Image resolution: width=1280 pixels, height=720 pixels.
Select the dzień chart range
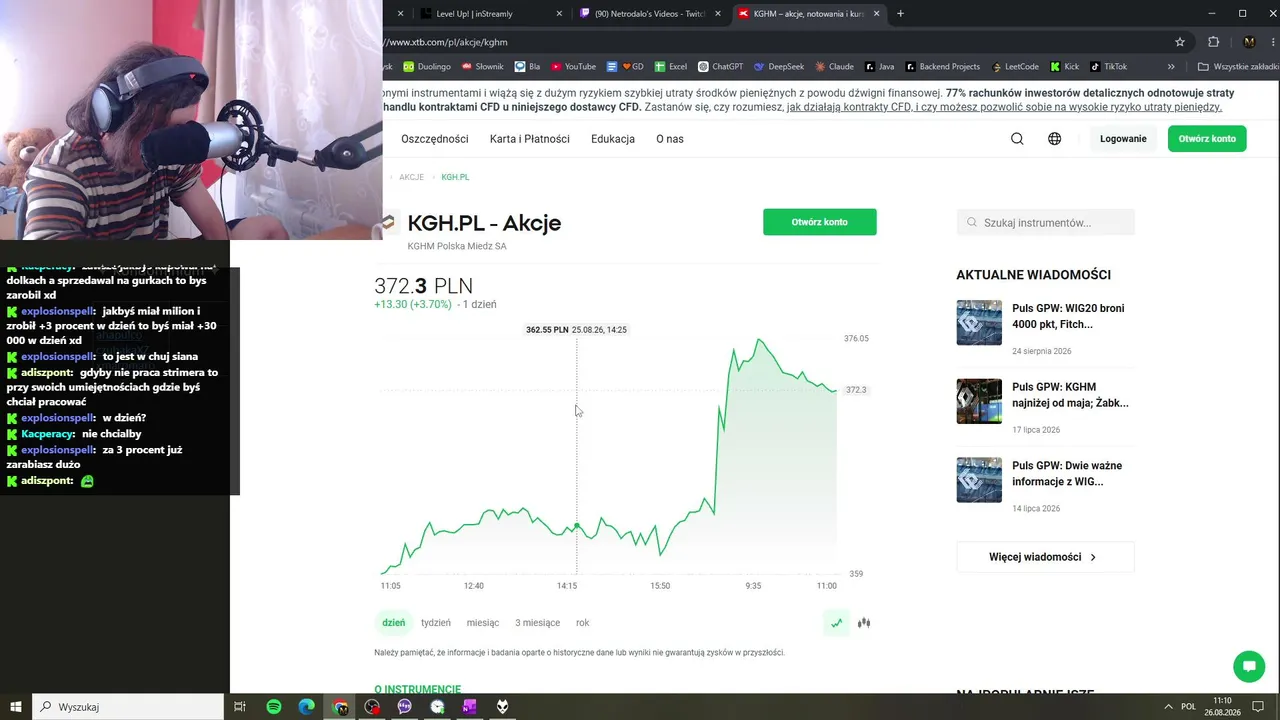[x=394, y=623]
